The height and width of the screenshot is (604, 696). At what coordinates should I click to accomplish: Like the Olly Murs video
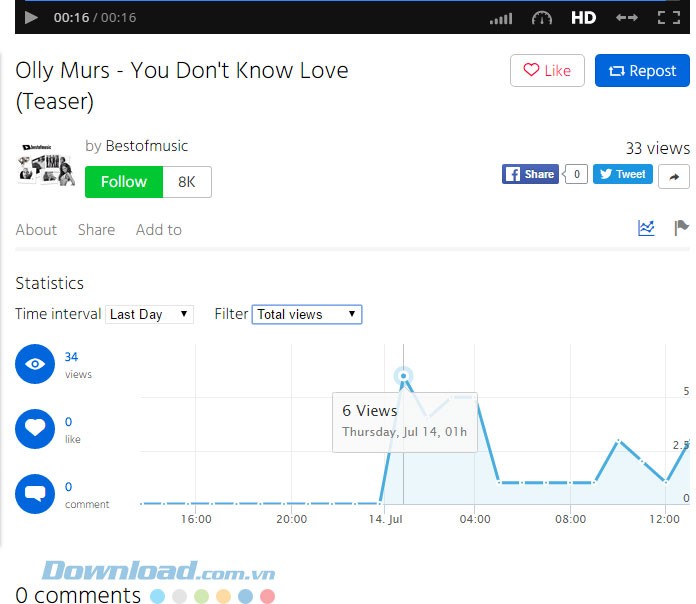547,71
